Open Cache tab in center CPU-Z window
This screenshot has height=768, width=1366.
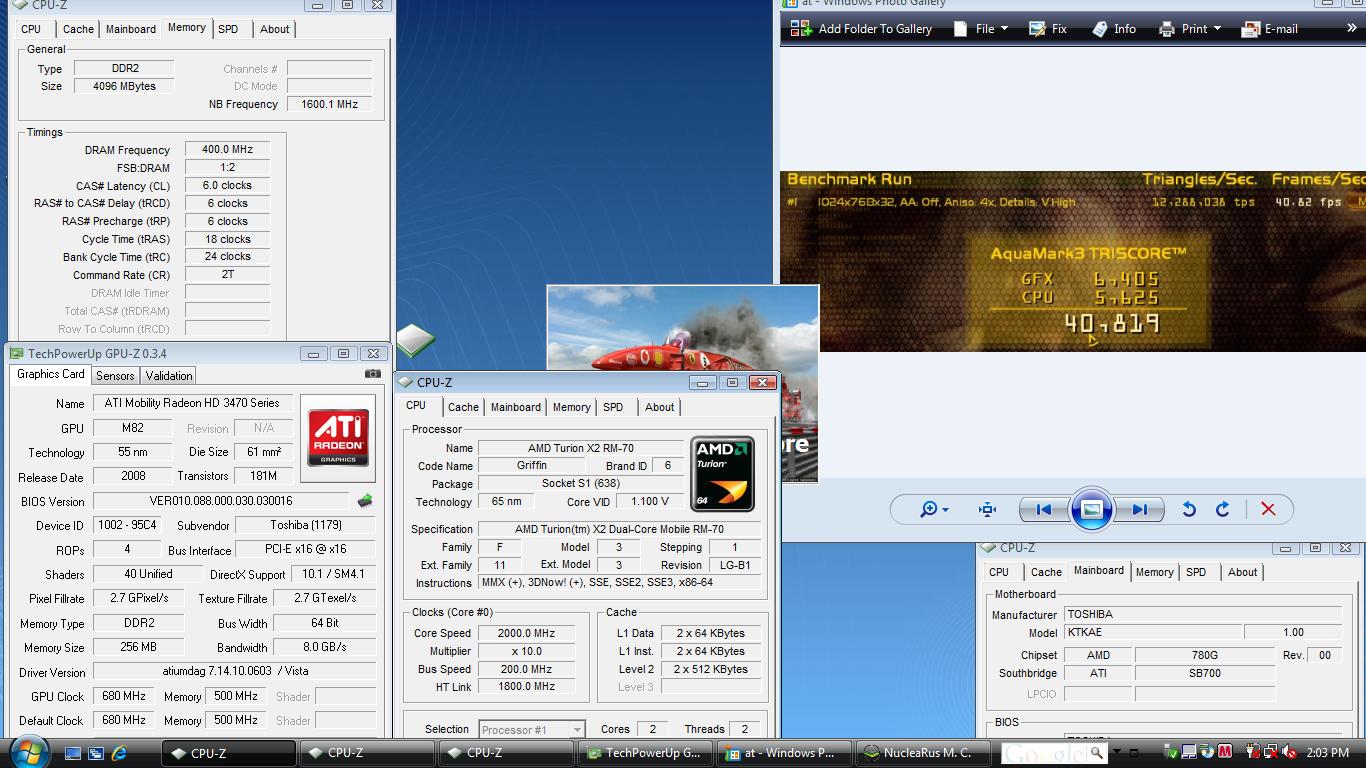463,407
